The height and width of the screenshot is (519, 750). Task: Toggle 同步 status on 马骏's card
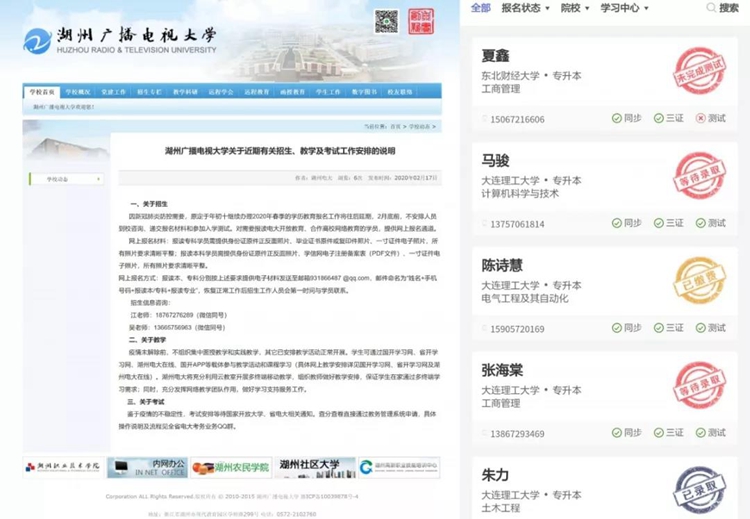[626, 224]
